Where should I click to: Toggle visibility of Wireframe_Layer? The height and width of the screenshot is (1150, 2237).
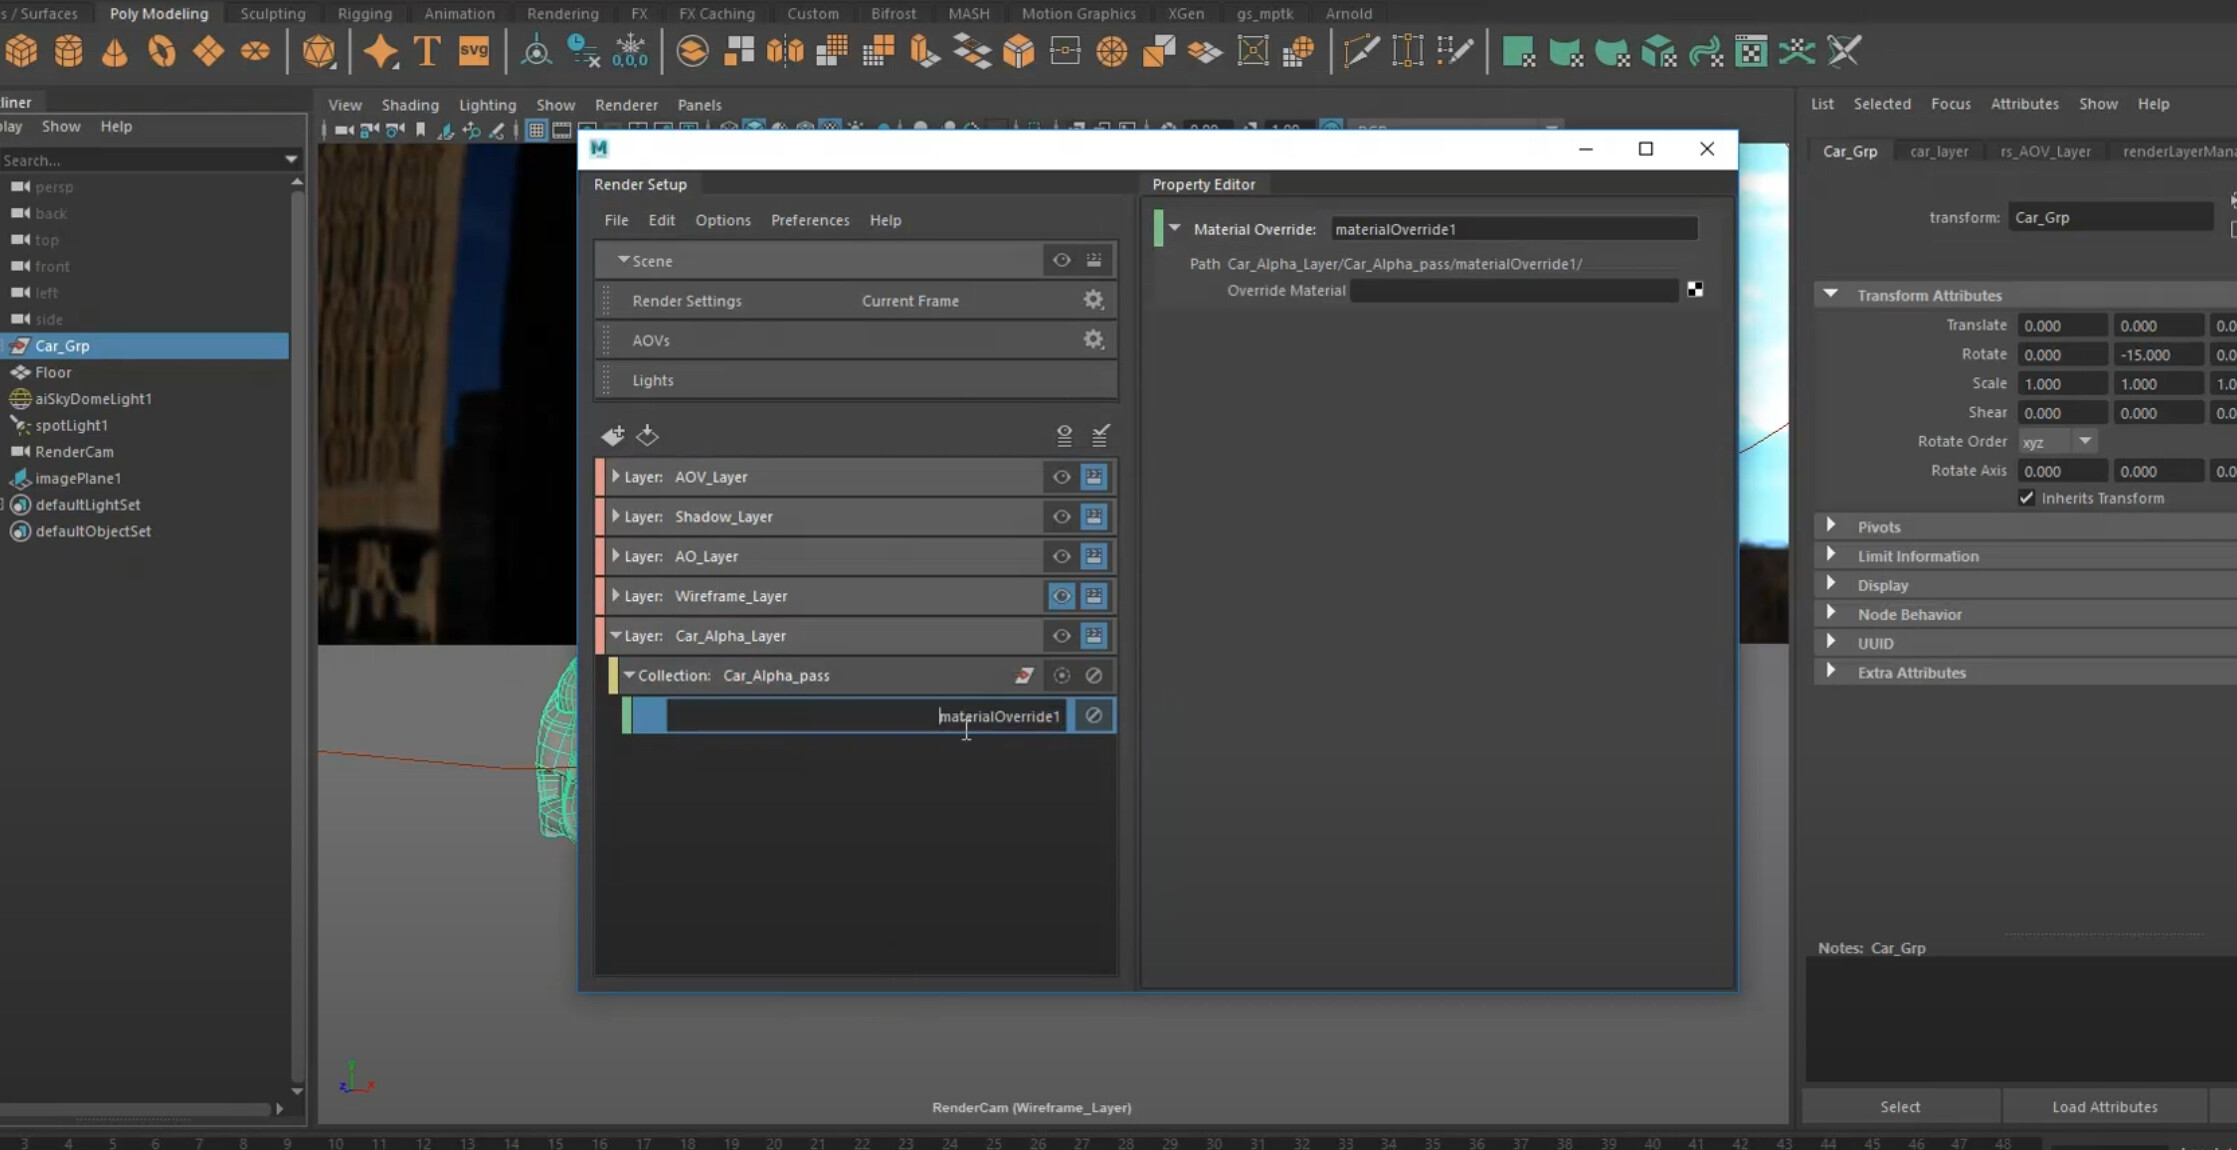(x=1061, y=595)
